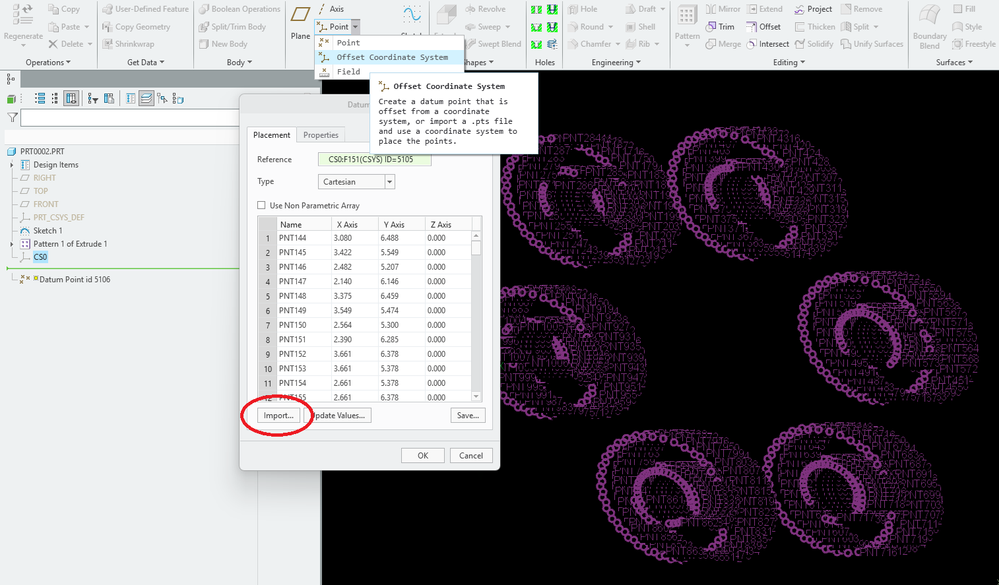This screenshot has width=999, height=585.
Task: Enable Use Non Parametric Array checkbox
Action: 262,205
